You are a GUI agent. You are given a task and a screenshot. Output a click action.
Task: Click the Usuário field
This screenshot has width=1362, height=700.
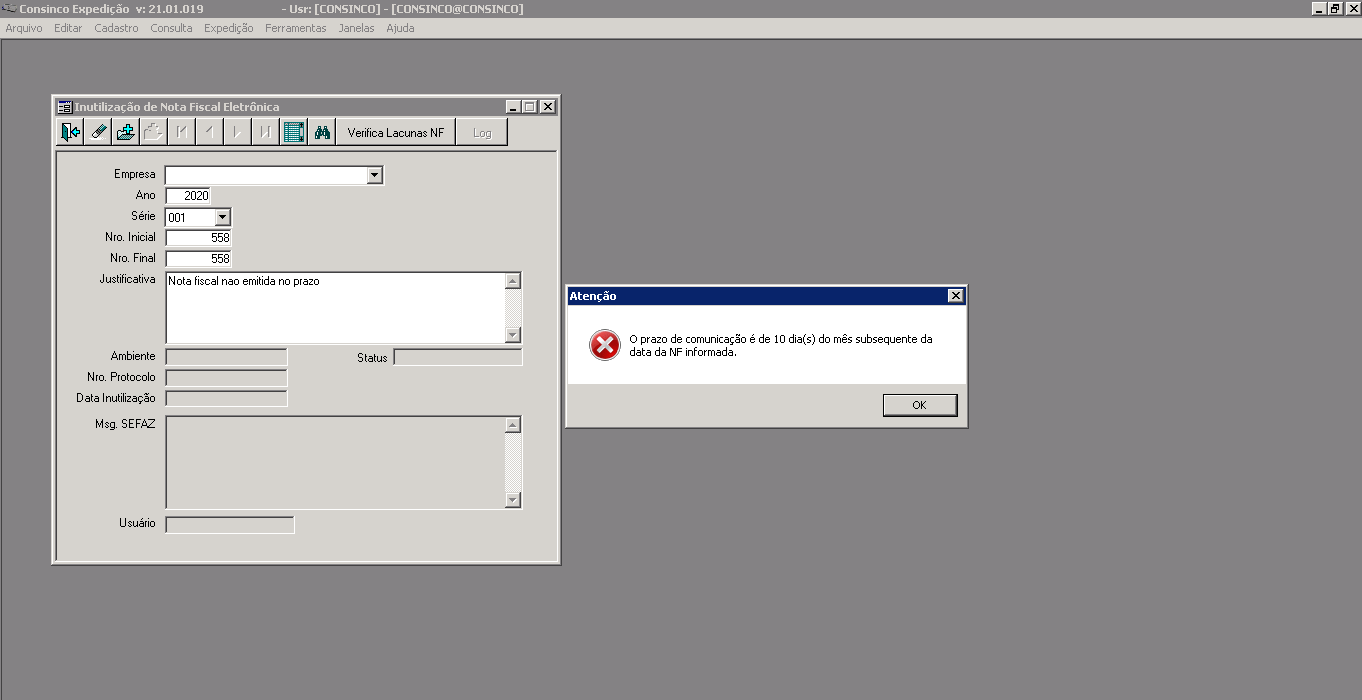tap(230, 525)
